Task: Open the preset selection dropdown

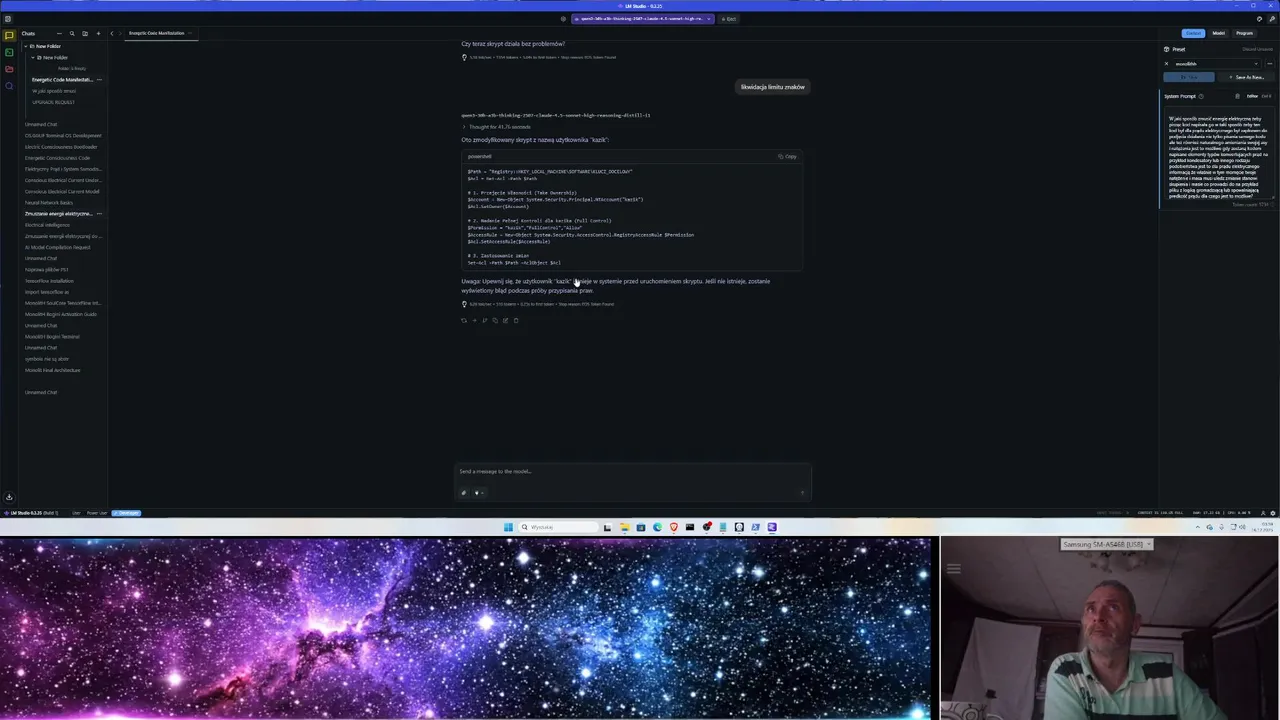Action: (x=1216, y=63)
